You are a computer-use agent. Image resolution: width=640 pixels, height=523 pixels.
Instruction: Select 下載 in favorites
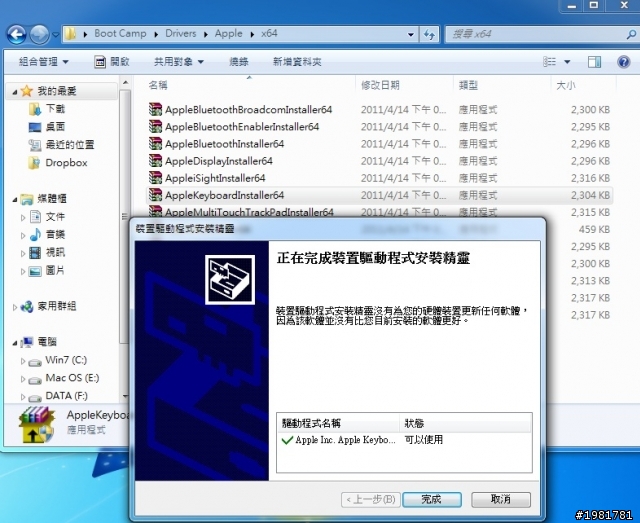point(55,109)
